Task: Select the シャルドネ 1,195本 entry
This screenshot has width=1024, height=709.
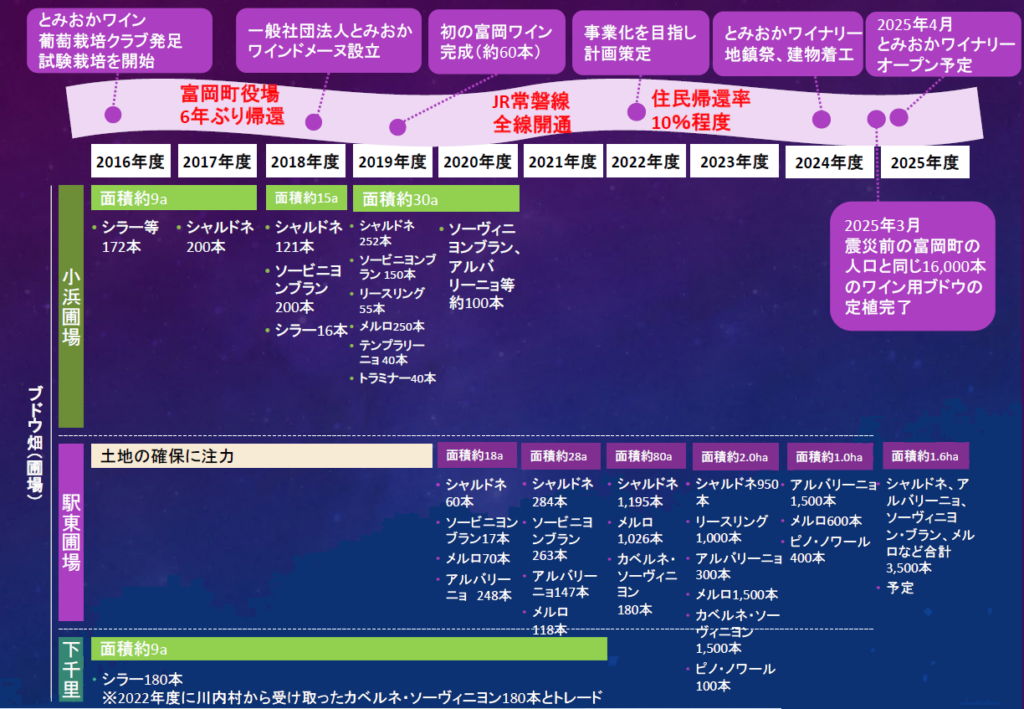Action: point(645,492)
